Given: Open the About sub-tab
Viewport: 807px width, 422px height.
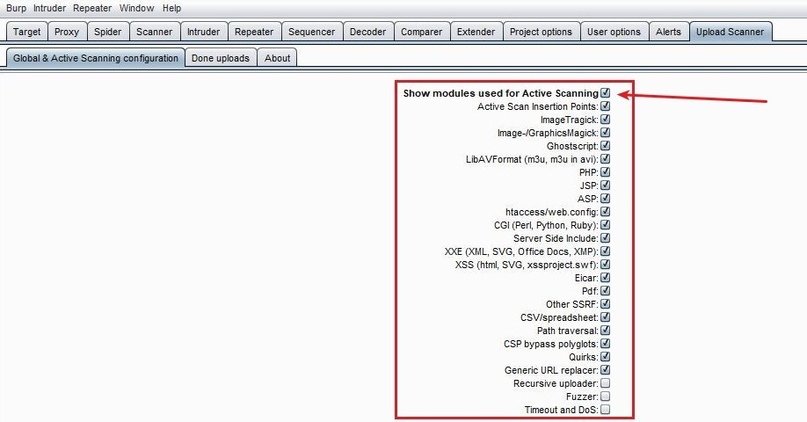Looking at the screenshot, I should 278,58.
